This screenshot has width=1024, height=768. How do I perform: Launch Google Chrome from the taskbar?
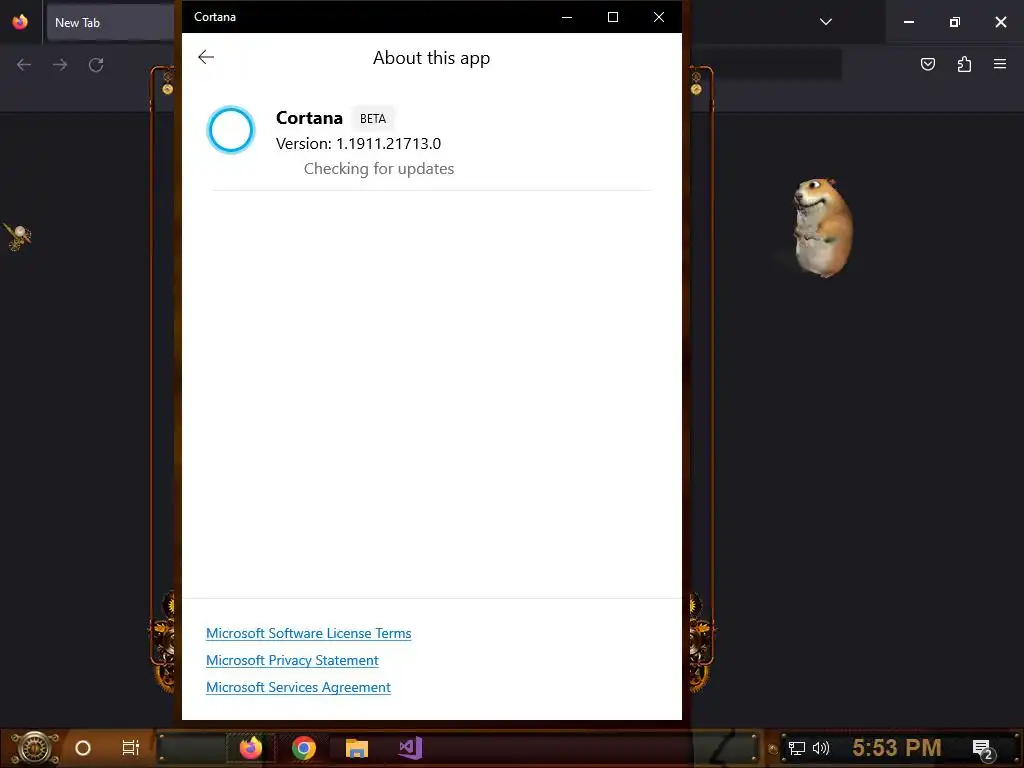click(304, 748)
